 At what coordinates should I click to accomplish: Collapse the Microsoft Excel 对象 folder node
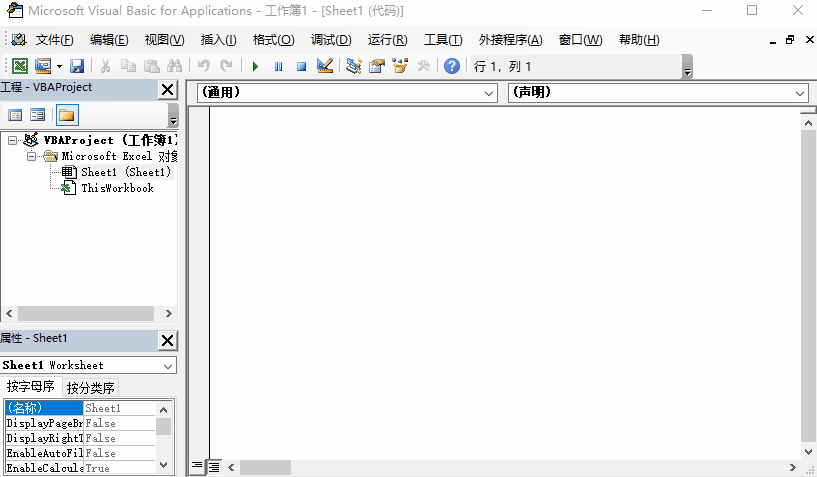pyautogui.click(x=31, y=156)
